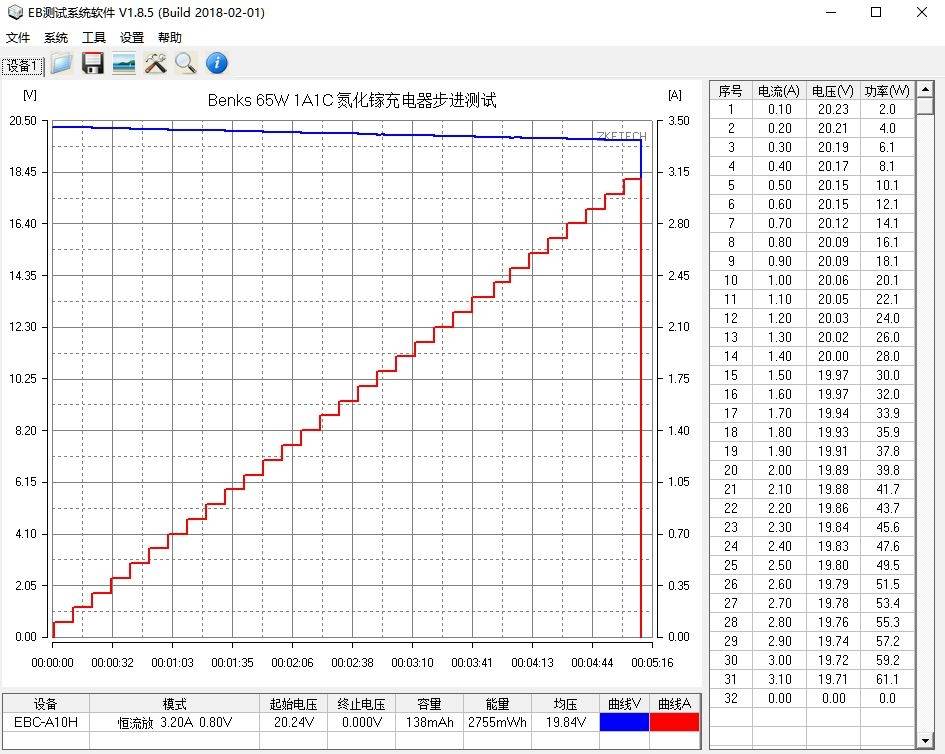Open the folder icon in toolbar
Screen dimensions: 945x754
coord(61,63)
